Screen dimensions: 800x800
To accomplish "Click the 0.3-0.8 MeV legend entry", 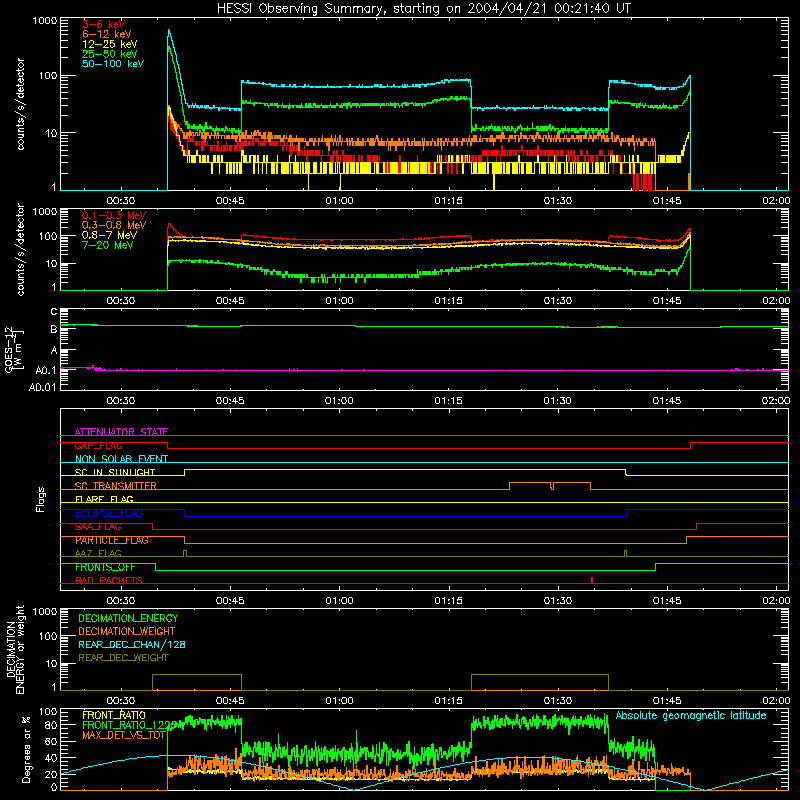I will pyautogui.click(x=114, y=225).
